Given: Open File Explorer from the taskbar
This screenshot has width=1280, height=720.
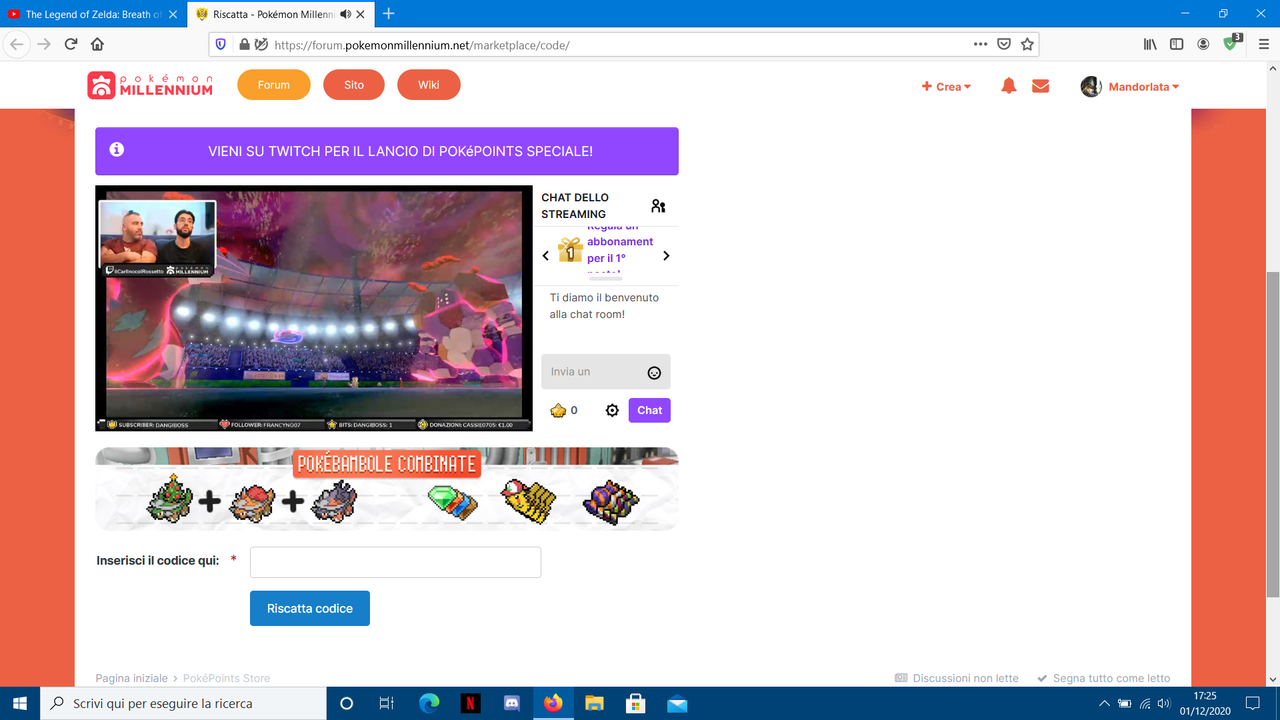Looking at the screenshot, I should pos(594,704).
